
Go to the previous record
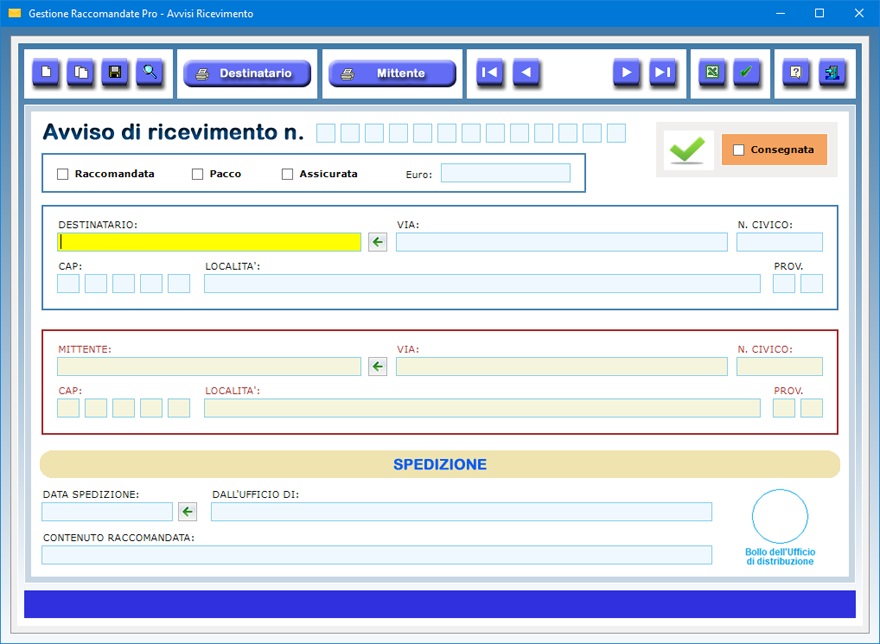(x=526, y=72)
